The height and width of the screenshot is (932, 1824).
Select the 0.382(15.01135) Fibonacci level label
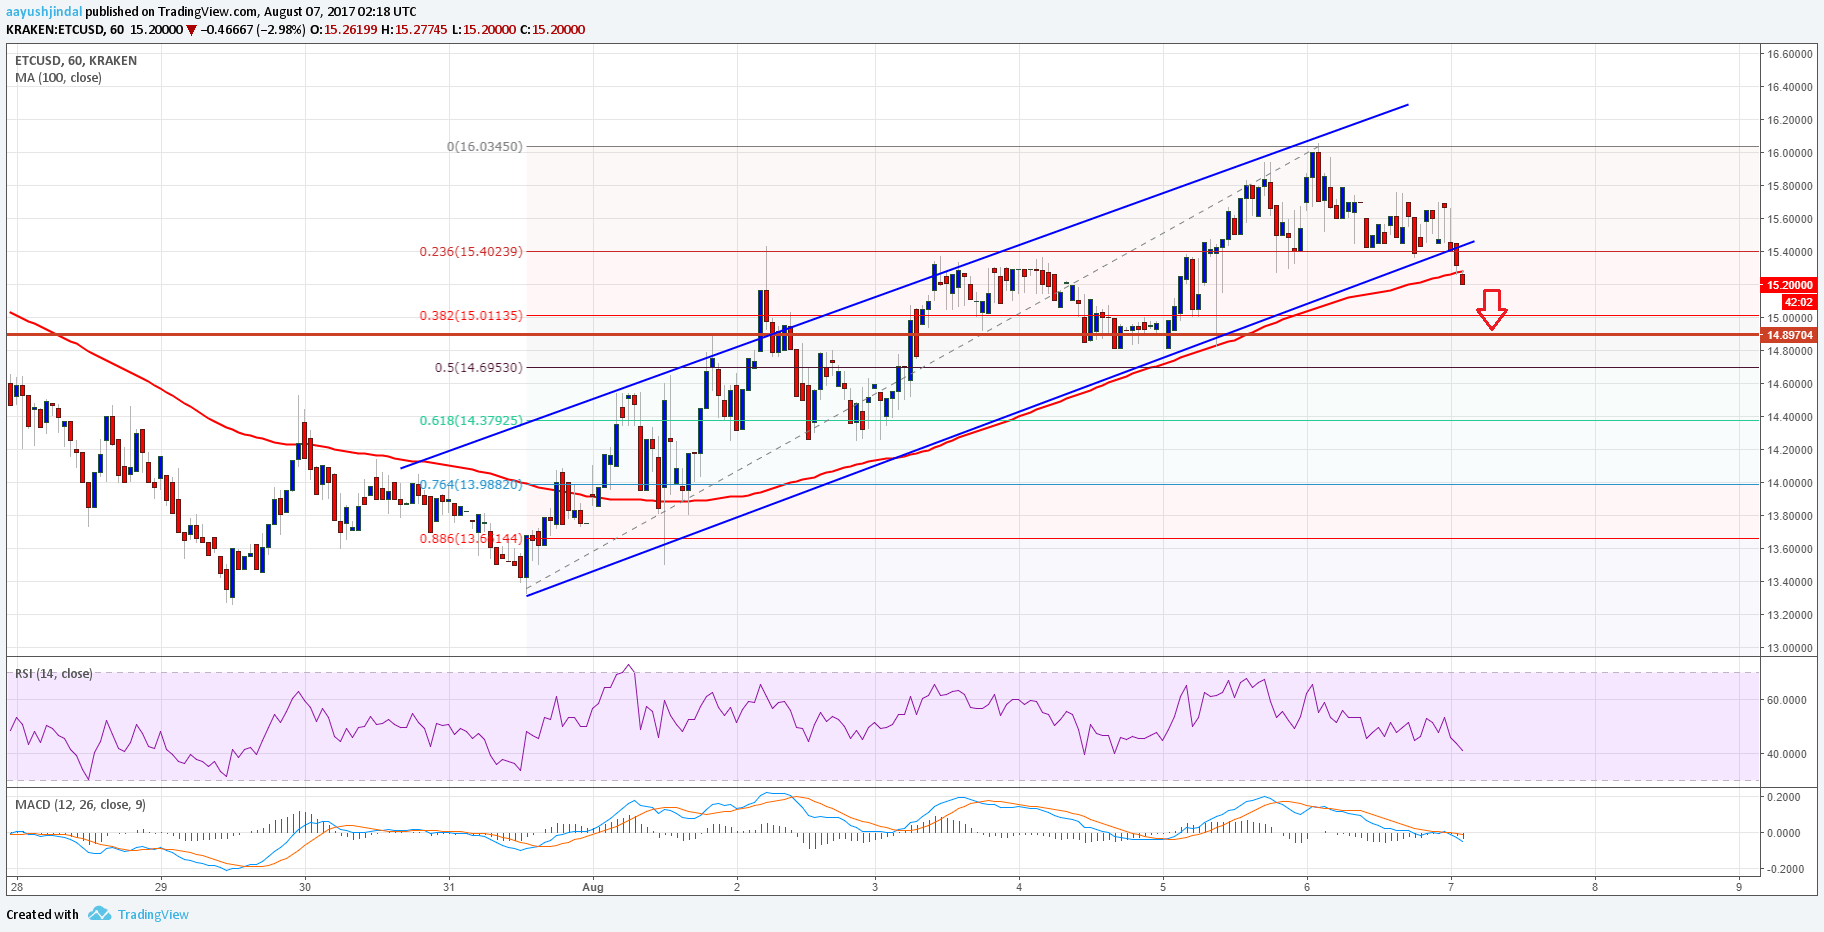470,315
